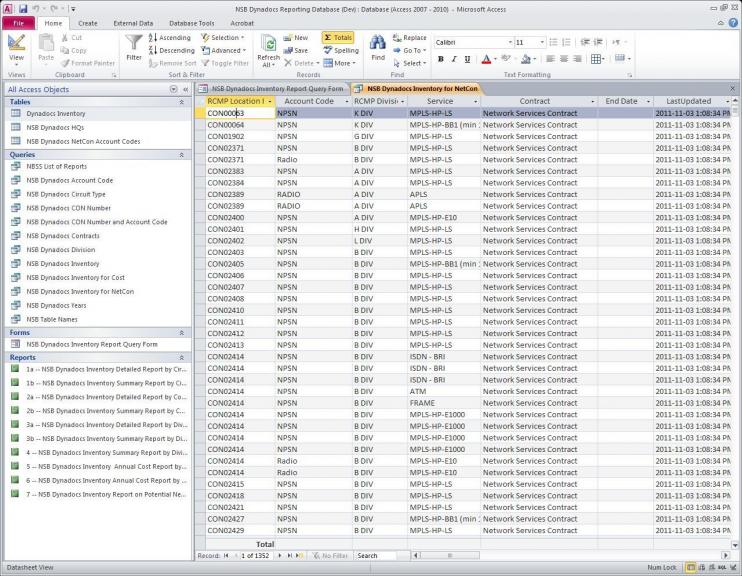Click Remove Sort

pyautogui.click(x=172, y=63)
